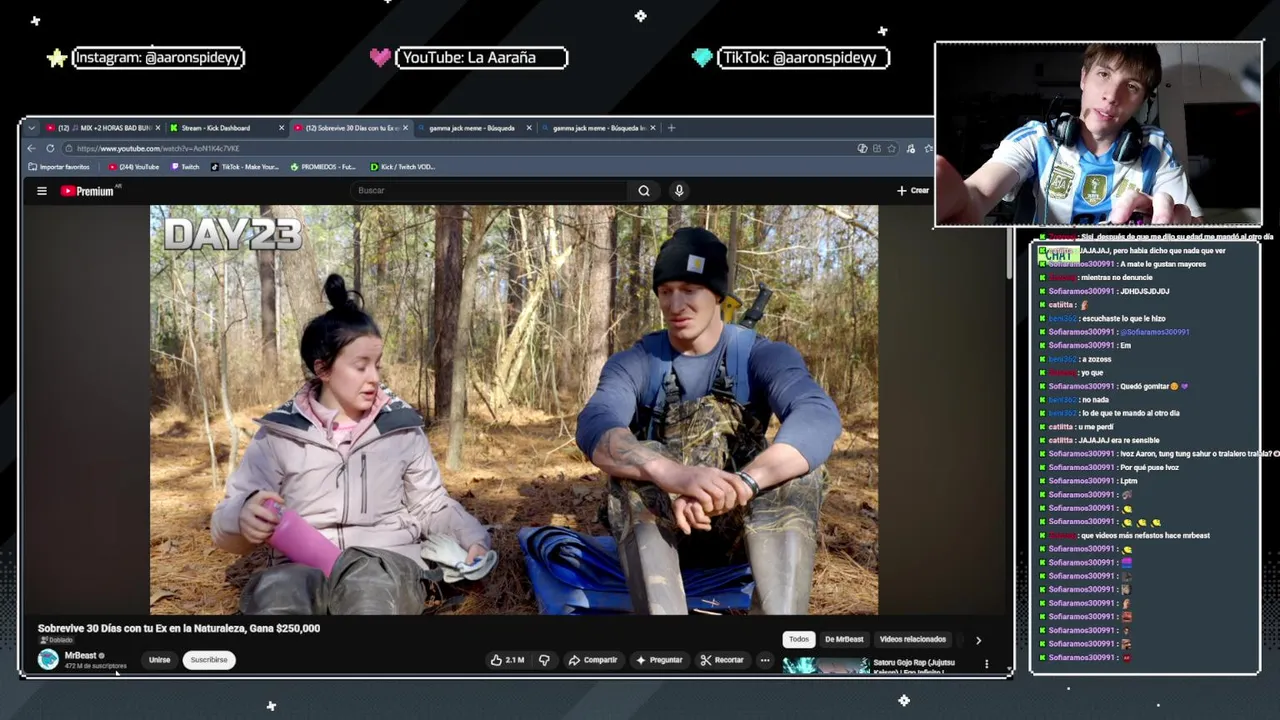1280x720 pixels.
Task: Close the Sobrevive 30 Días tab
Action: click(406, 128)
